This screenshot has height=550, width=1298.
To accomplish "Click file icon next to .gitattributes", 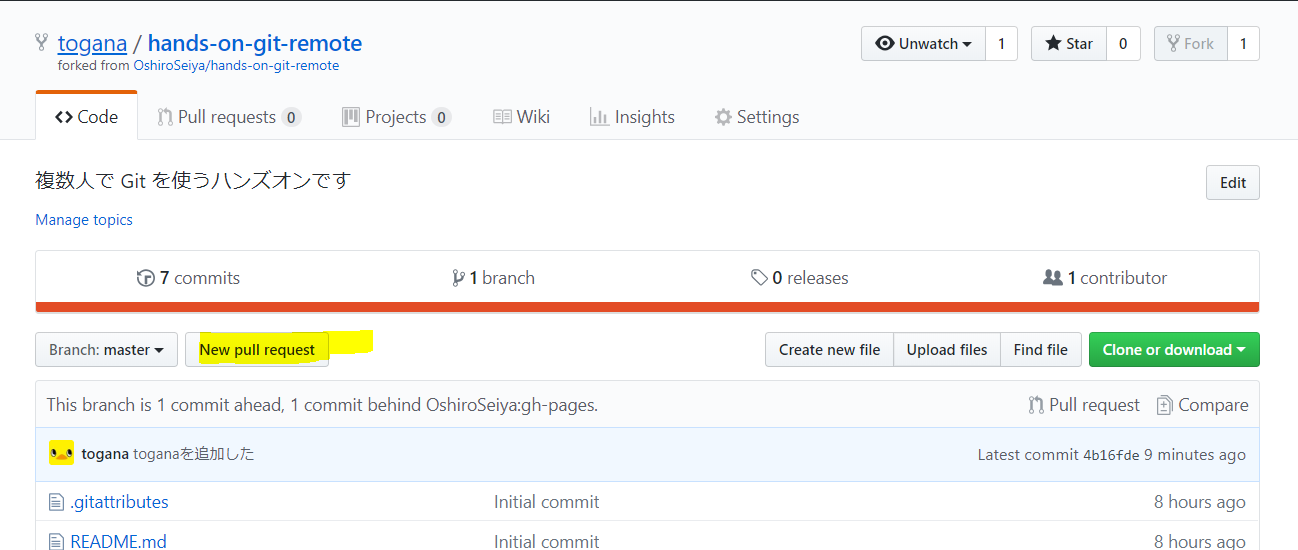I will [56, 502].
